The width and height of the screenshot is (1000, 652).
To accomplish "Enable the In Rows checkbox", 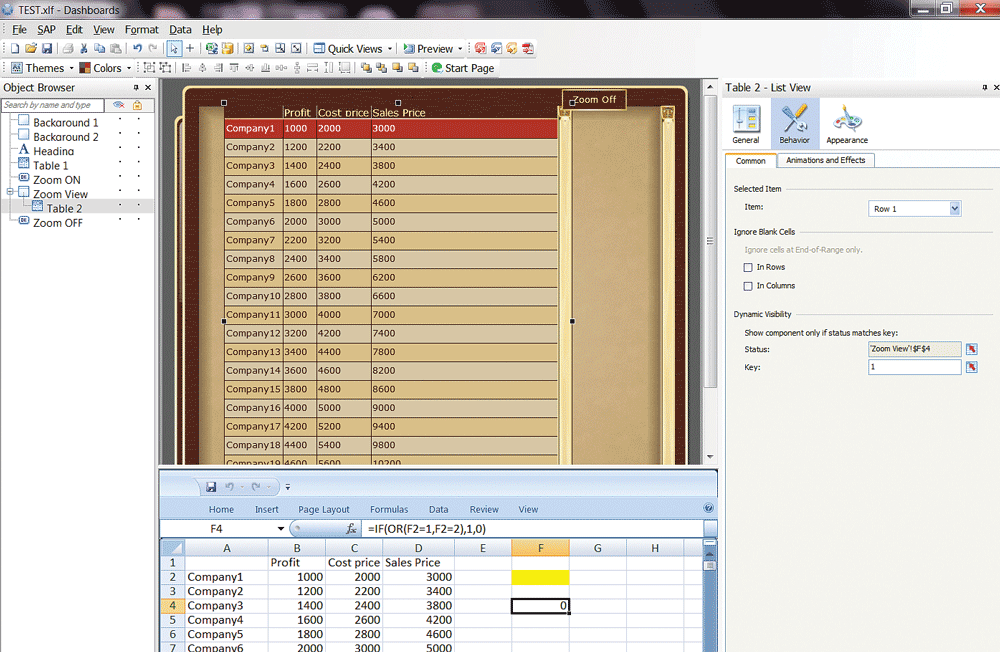I will click(748, 267).
